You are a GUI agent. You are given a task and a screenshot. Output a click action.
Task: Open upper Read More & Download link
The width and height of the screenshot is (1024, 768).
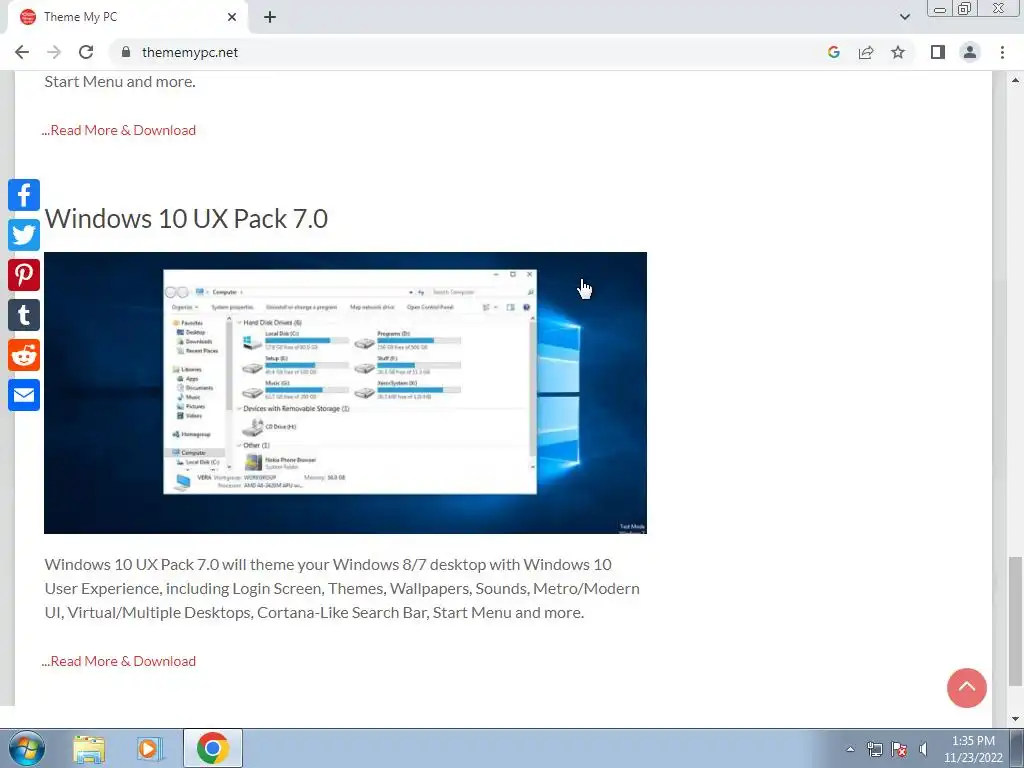[x=119, y=130]
